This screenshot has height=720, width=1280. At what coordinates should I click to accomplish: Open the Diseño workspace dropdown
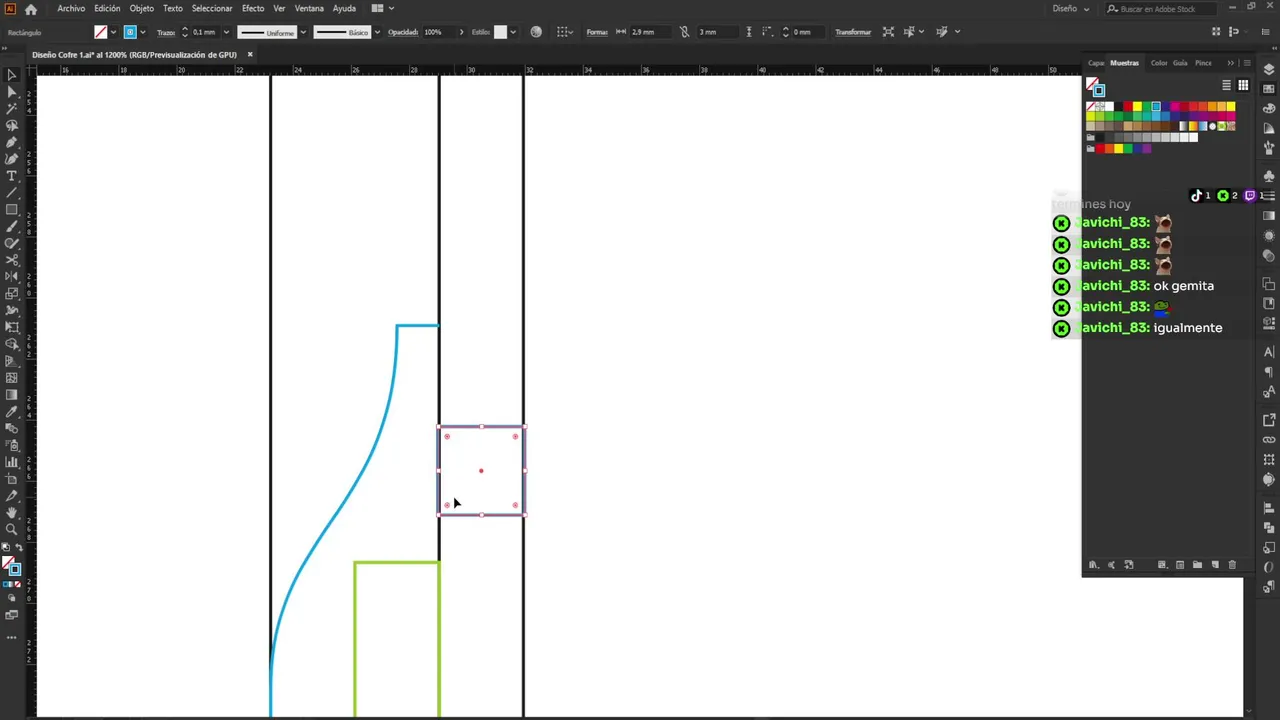(1070, 8)
